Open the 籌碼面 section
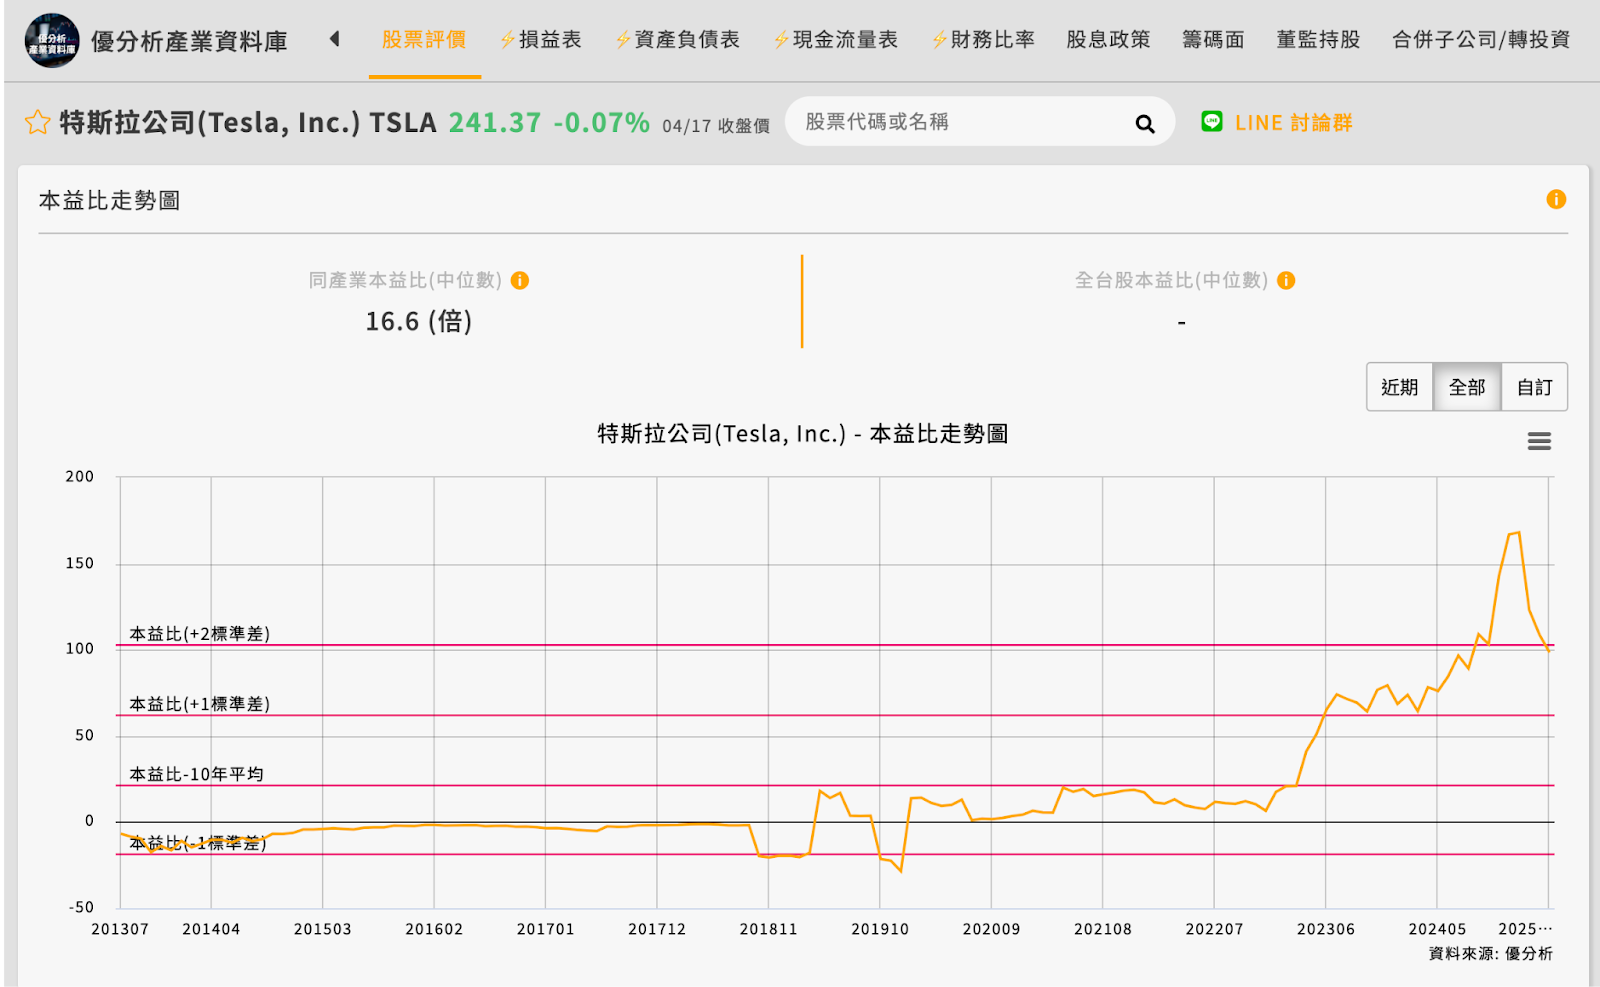The height and width of the screenshot is (987, 1600). (1211, 40)
